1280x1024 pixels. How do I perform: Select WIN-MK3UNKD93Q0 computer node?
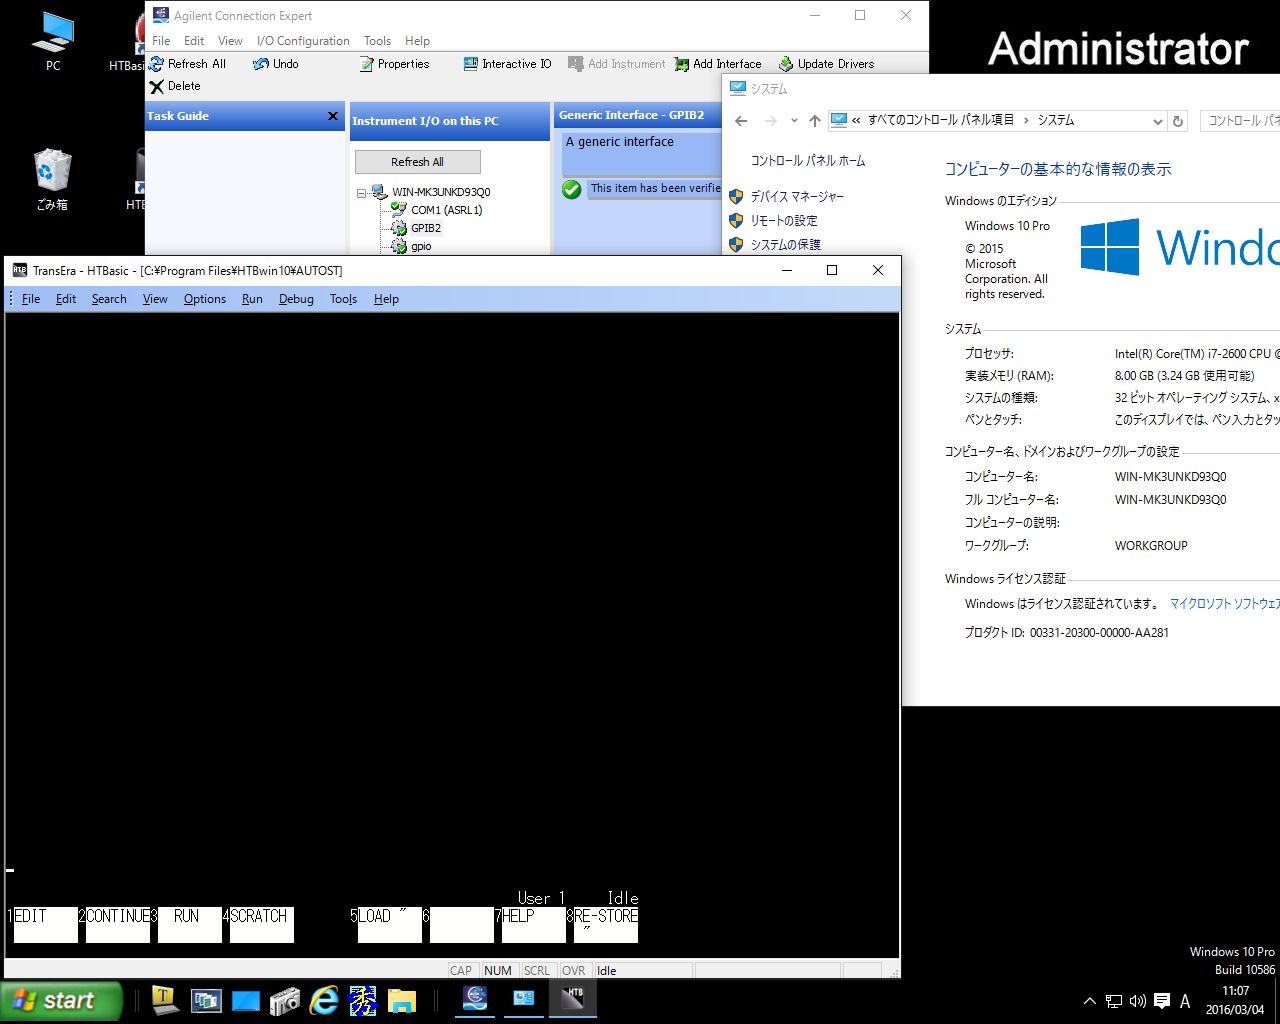click(441, 192)
